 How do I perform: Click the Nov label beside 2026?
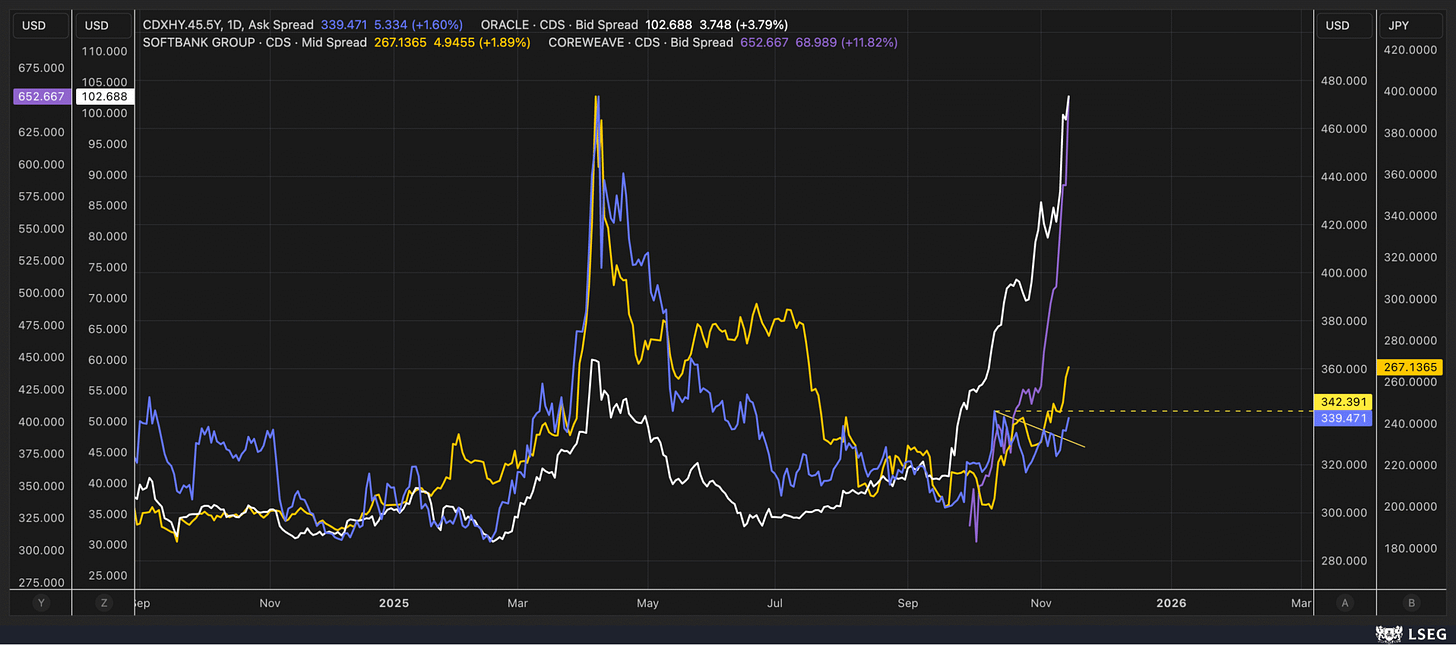[x=1041, y=604]
